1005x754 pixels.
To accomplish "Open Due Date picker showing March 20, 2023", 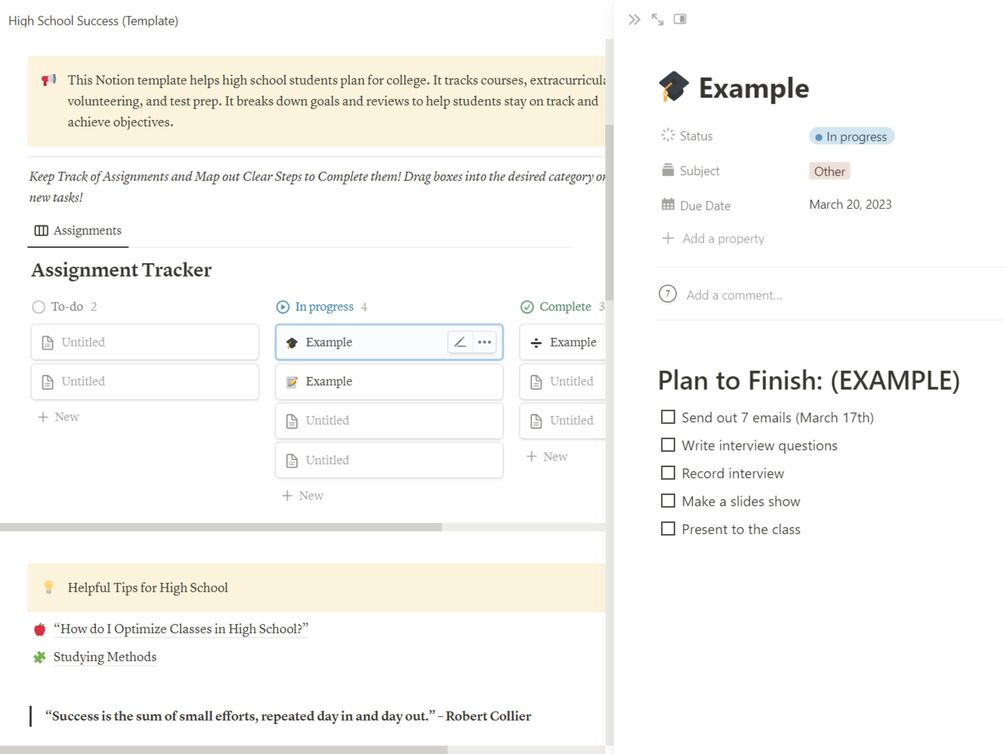I will coord(850,205).
